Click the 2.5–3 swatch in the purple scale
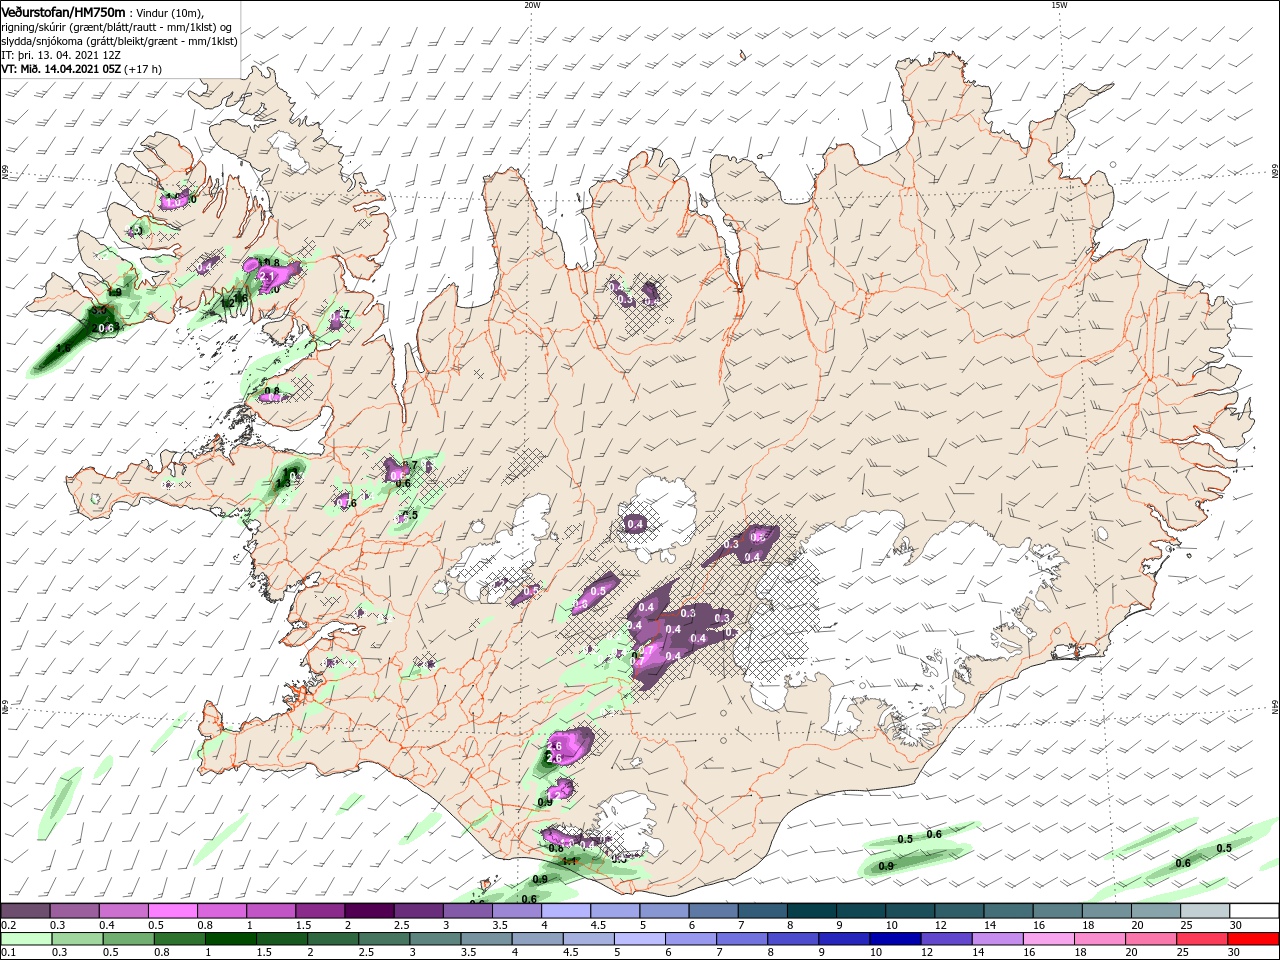 [x=419, y=911]
